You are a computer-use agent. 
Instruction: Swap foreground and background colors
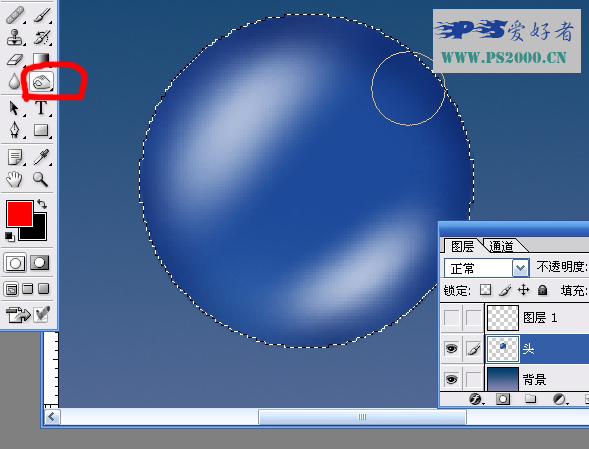pos(42,204)
